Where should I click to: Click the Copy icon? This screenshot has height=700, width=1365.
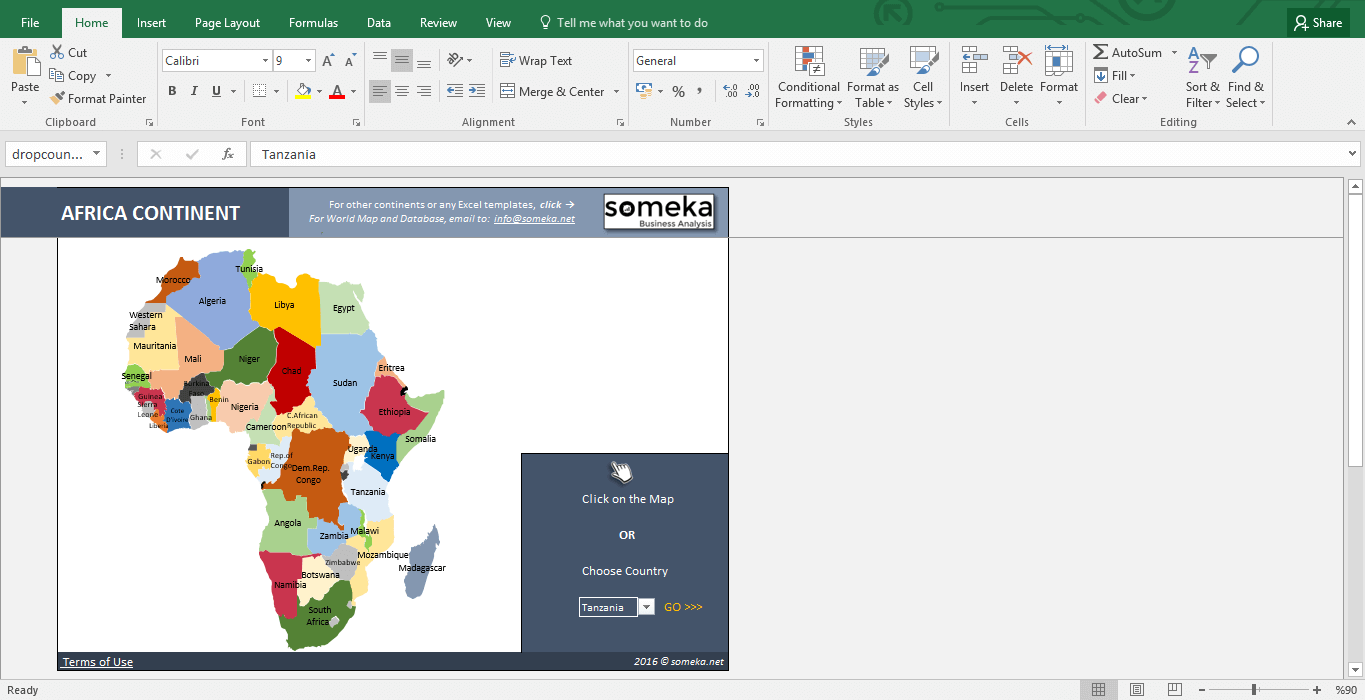click(57, 76)
